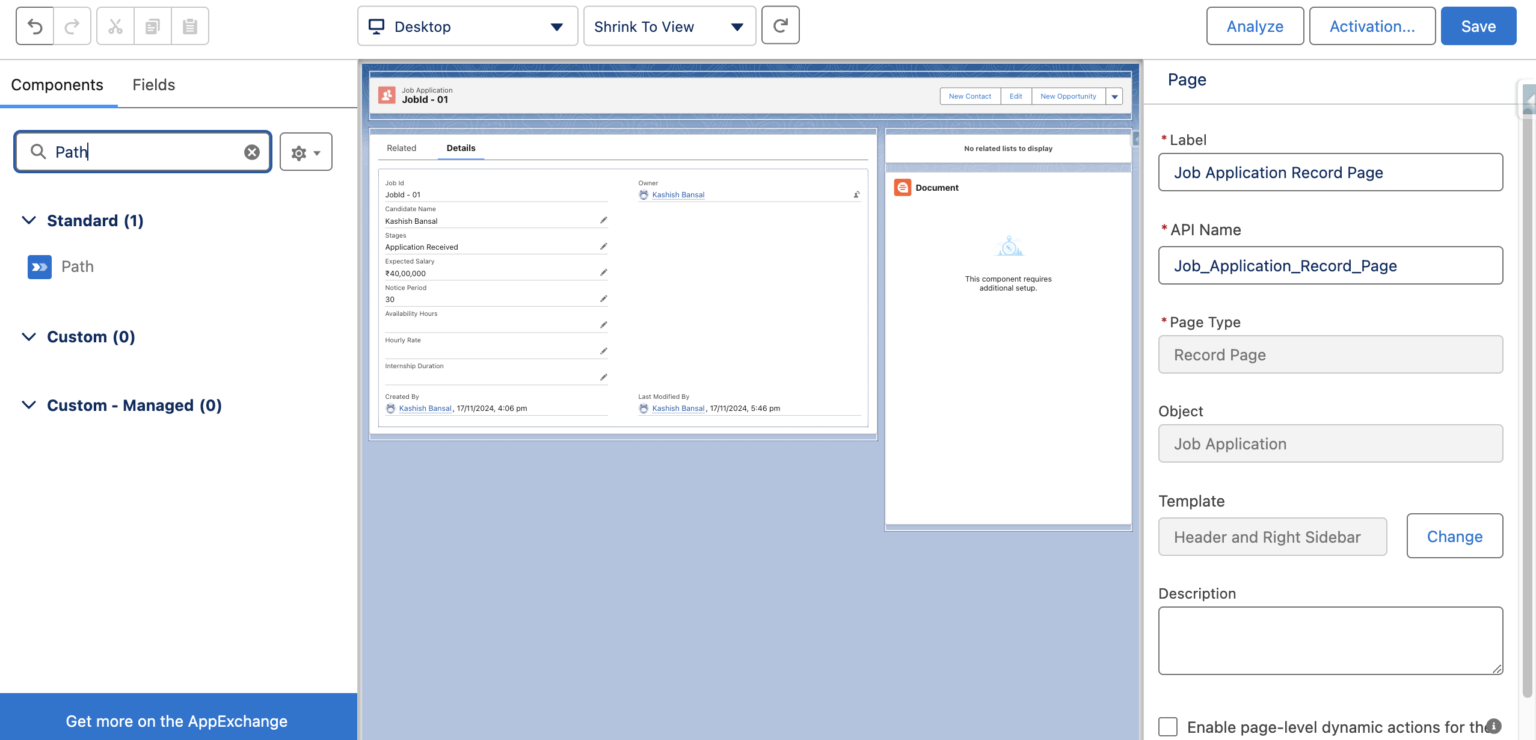
Task: Click Change to pick a new template
Action: click(x=1454, y=536)
